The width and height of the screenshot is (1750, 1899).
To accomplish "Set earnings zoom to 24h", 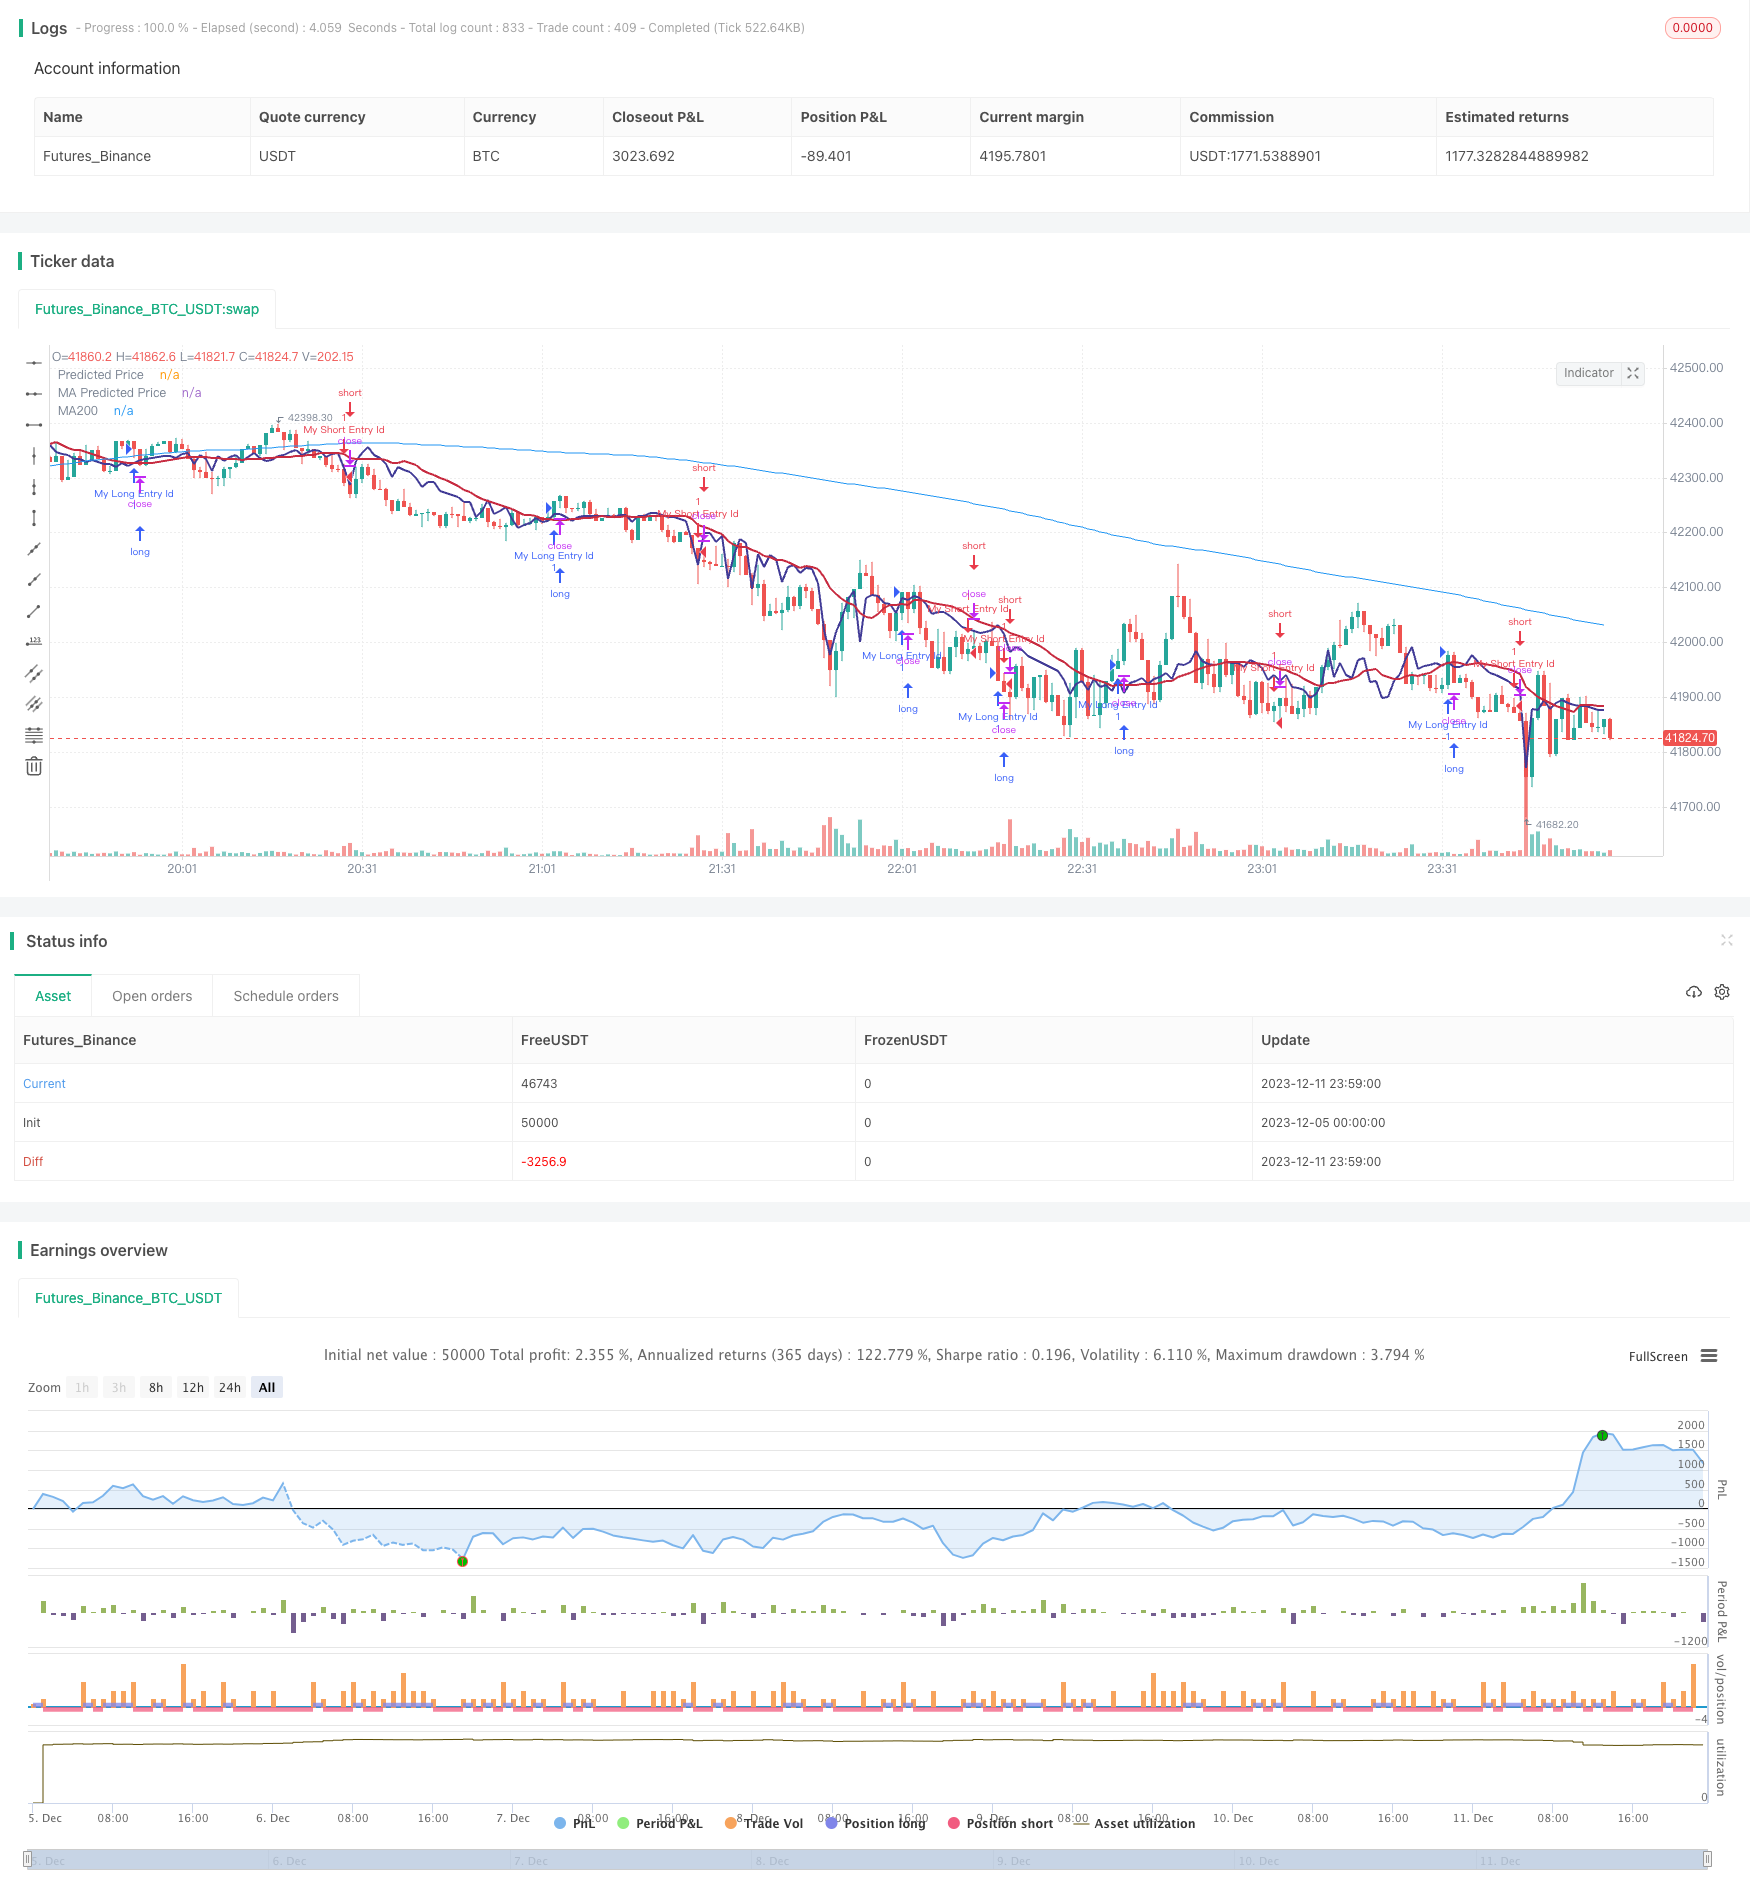I will pos(230,1387).
